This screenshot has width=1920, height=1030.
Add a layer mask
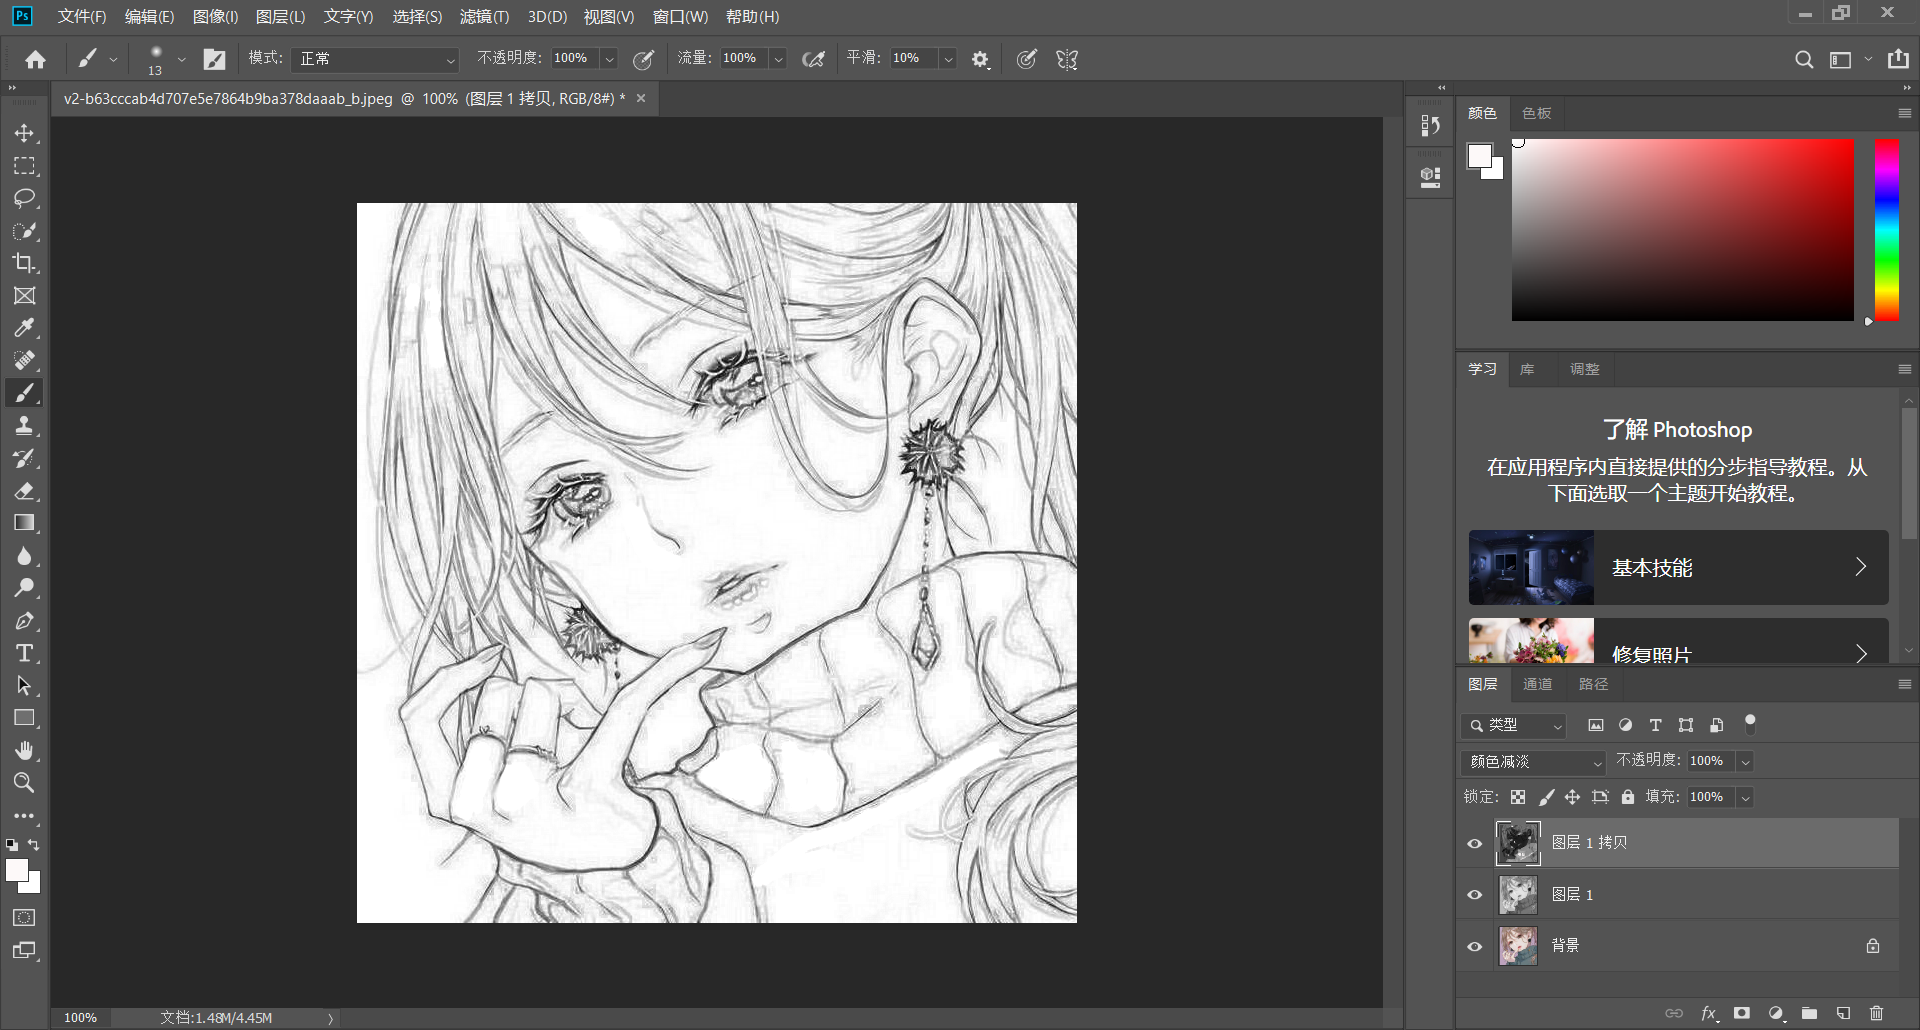(x=1742, y=1013)
